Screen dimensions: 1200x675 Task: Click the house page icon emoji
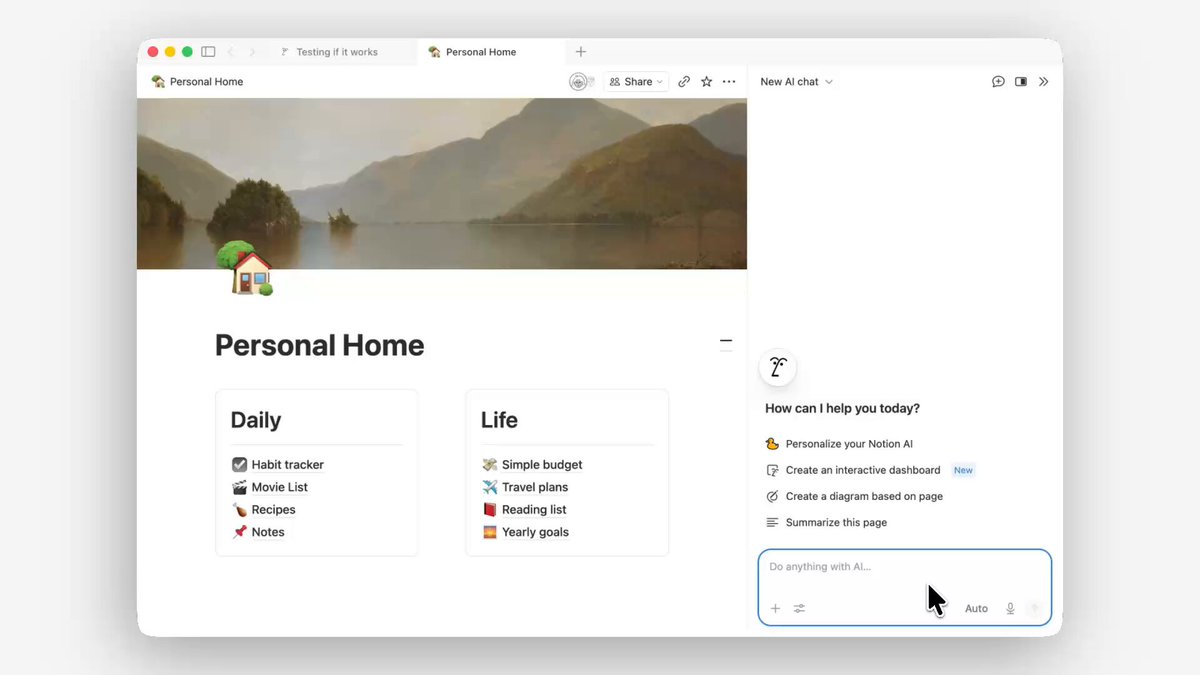tap(245, 268)
